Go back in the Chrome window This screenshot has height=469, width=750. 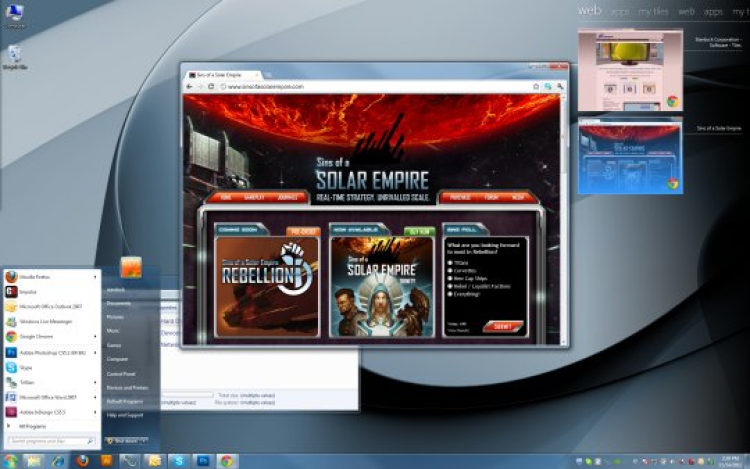pos(189,87)
